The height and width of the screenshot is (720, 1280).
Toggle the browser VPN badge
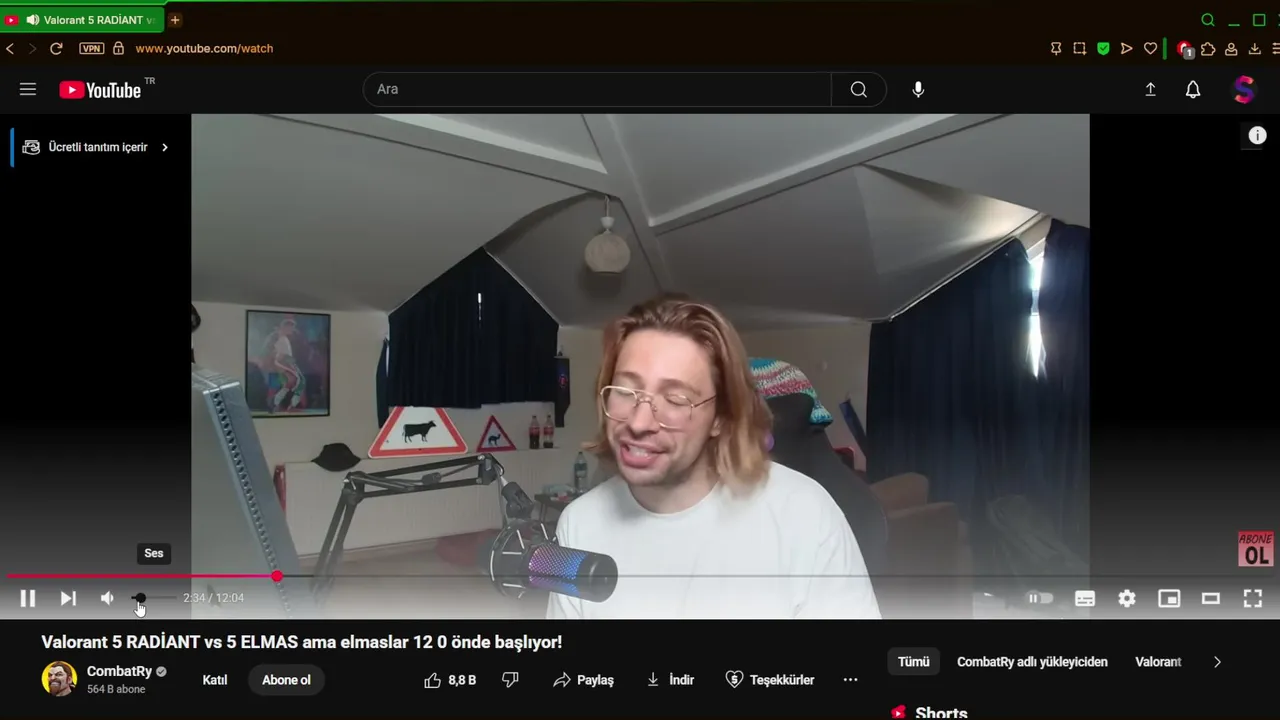[92, 48]
